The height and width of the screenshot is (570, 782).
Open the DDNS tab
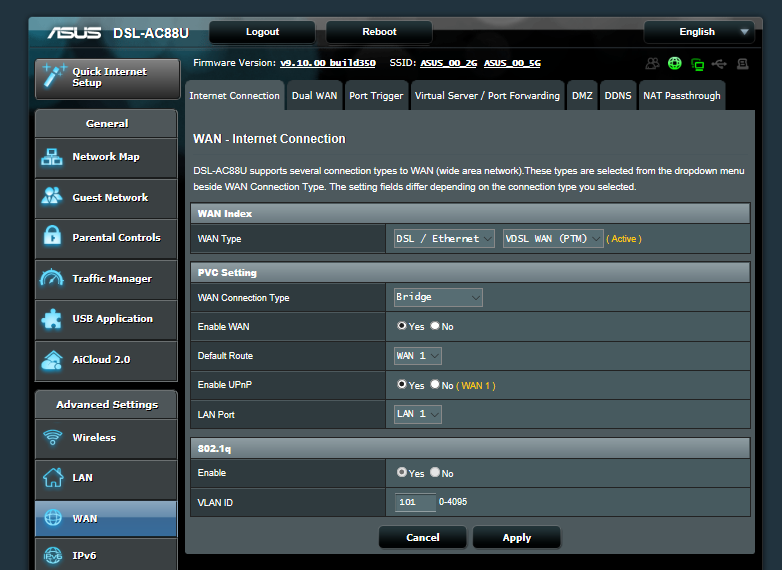tap(618, 96)
